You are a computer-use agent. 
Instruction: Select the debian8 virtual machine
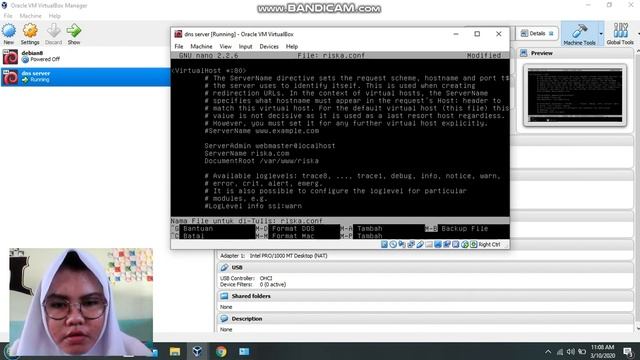[x=85, y=56]
